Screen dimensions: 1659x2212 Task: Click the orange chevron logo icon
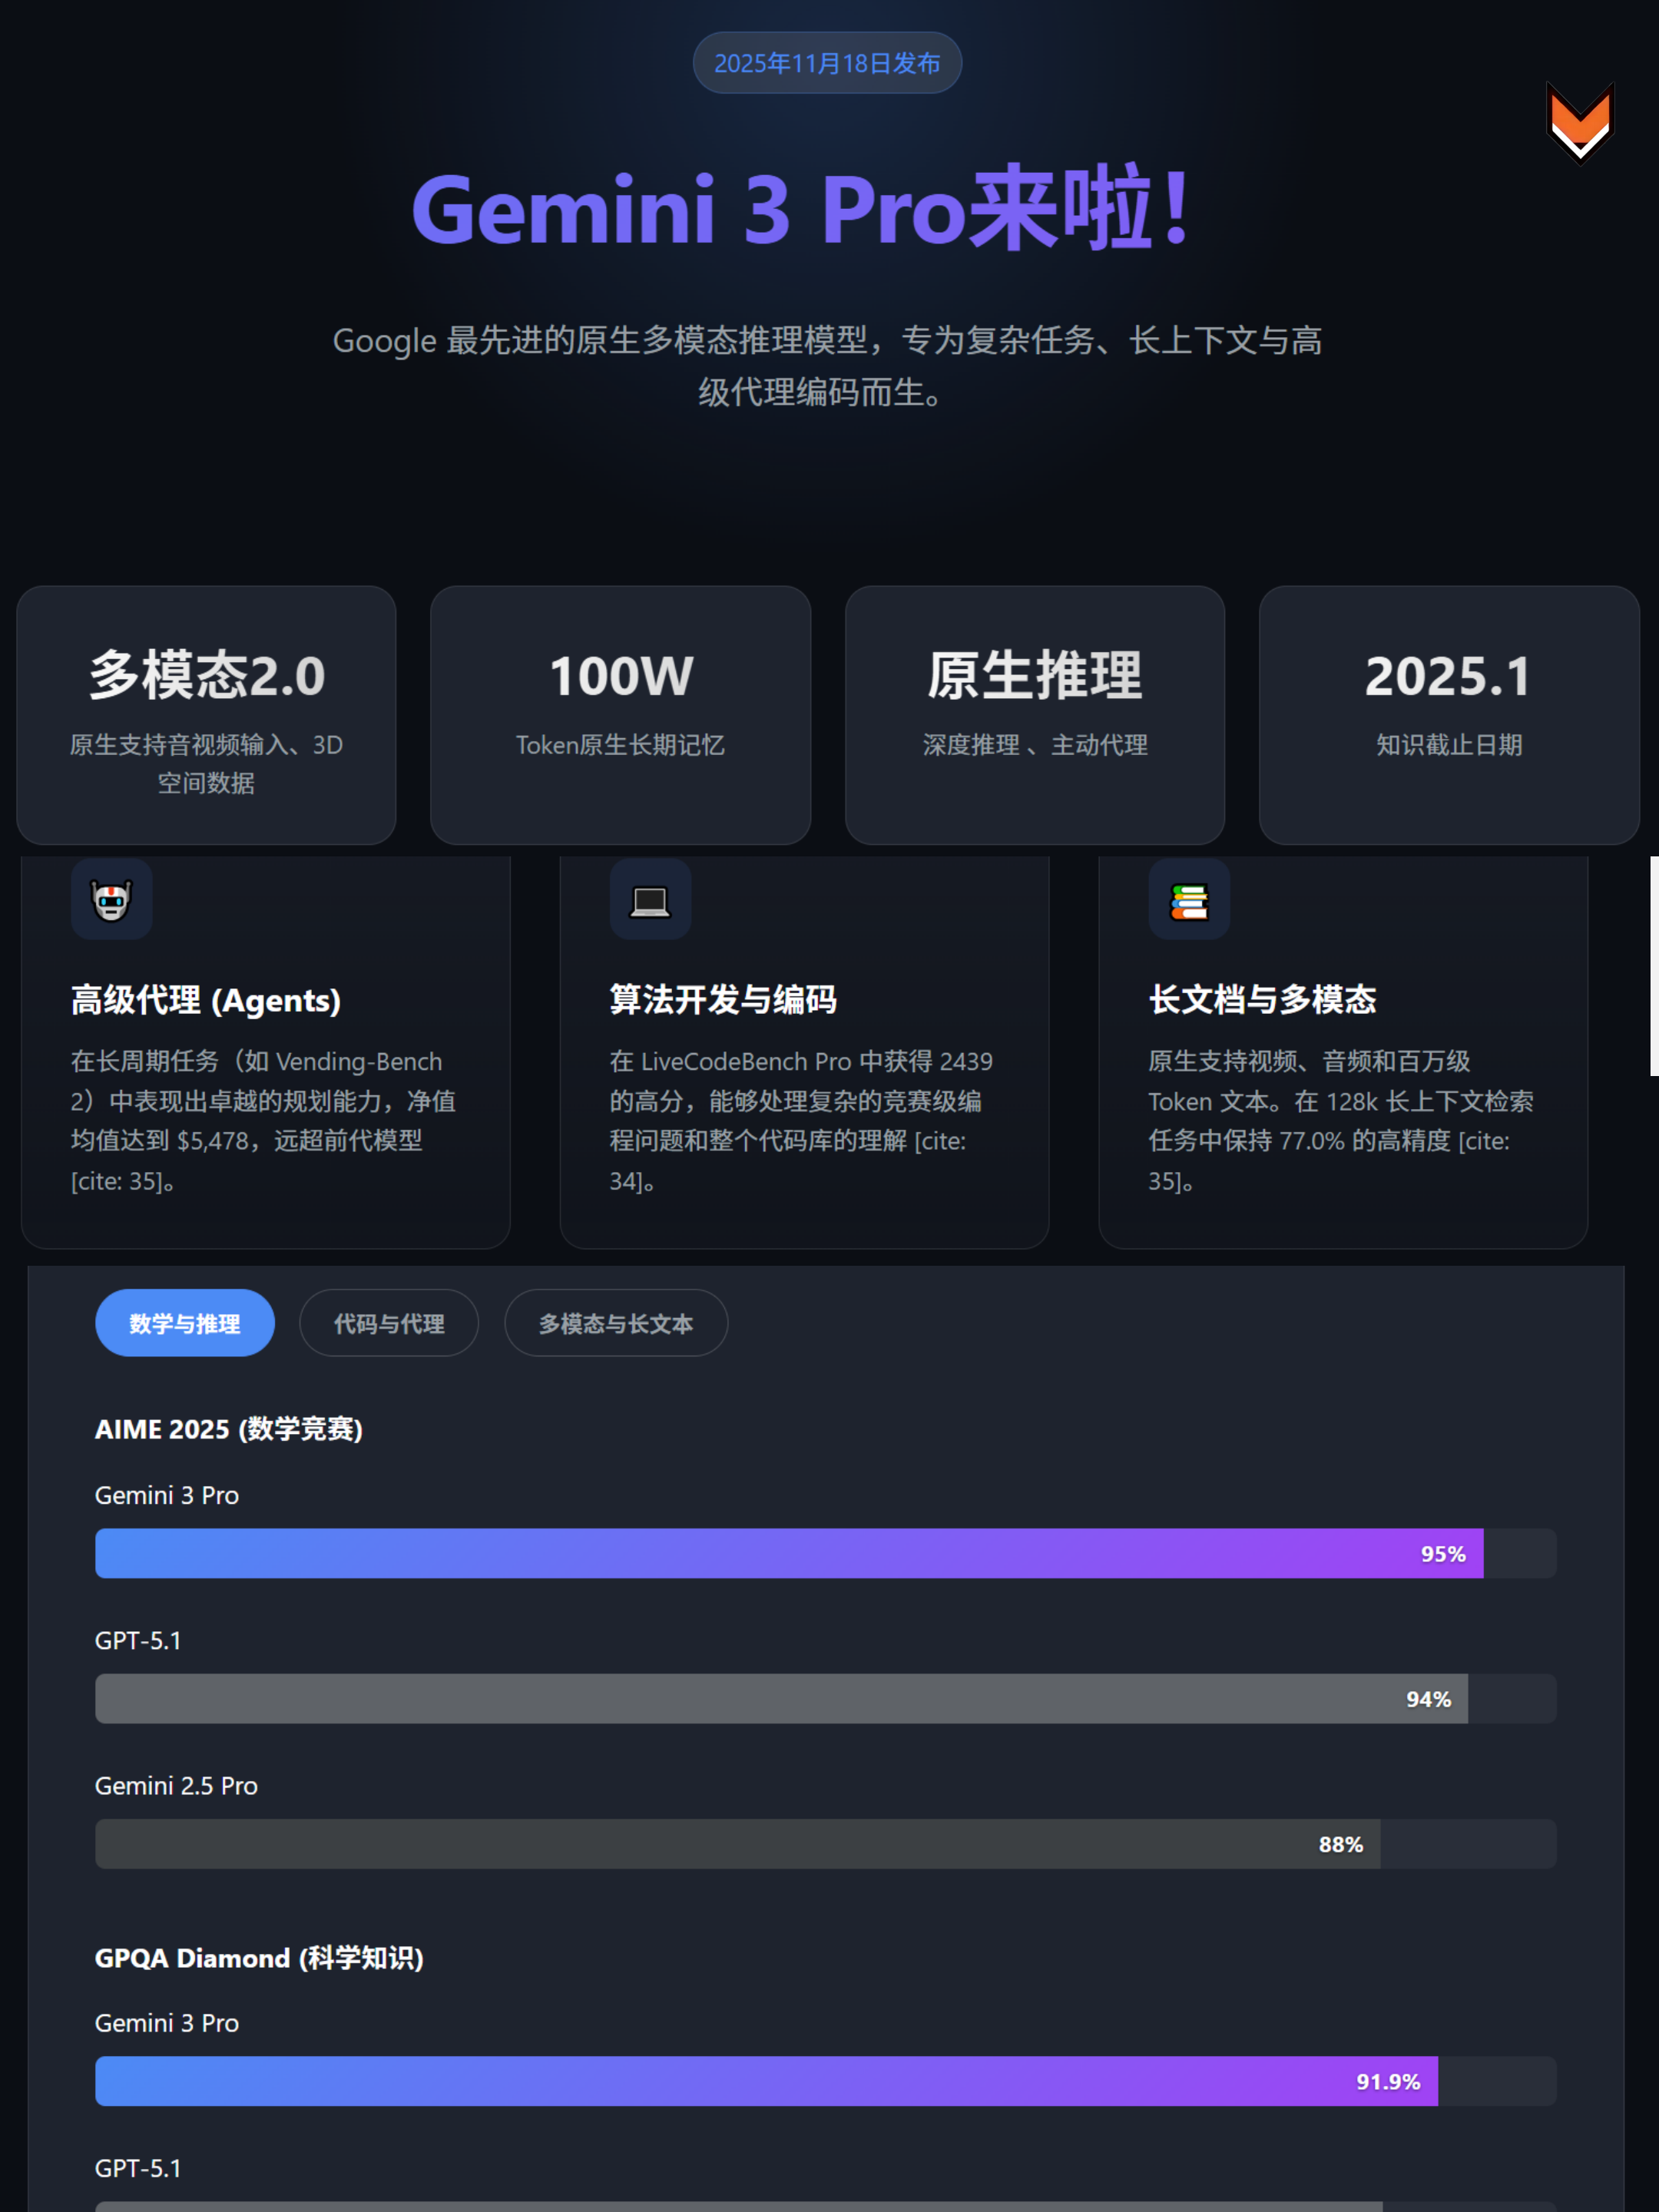pyautogui.click(x=1579, y=123)
